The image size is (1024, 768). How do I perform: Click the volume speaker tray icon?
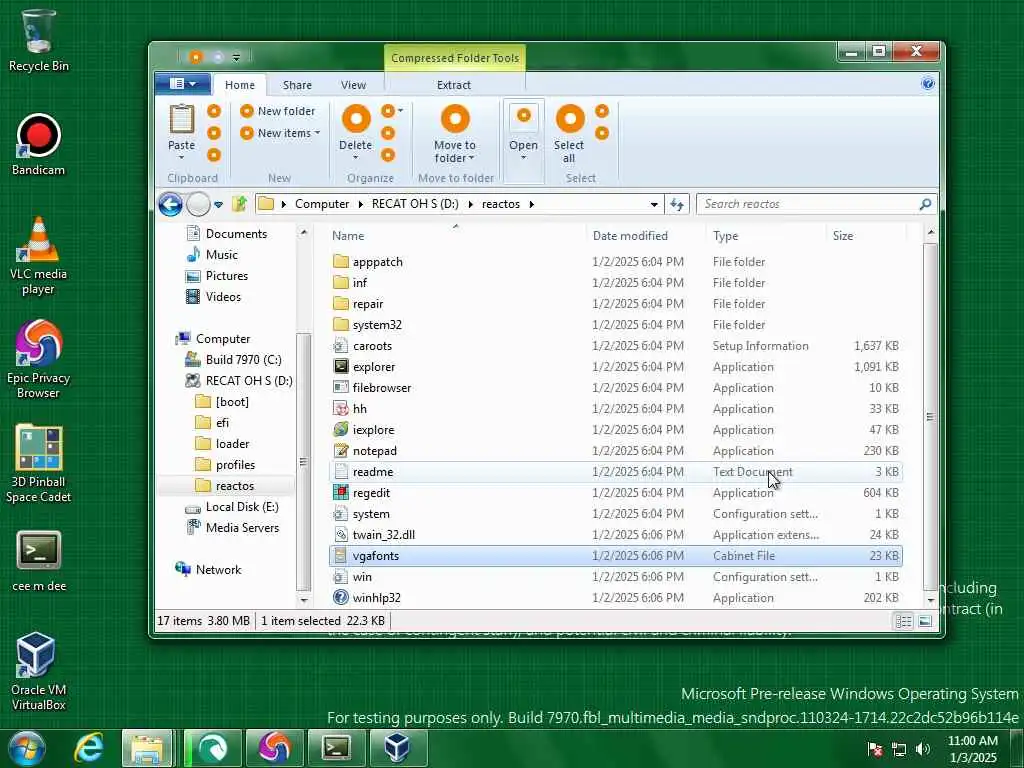[923, 750]
